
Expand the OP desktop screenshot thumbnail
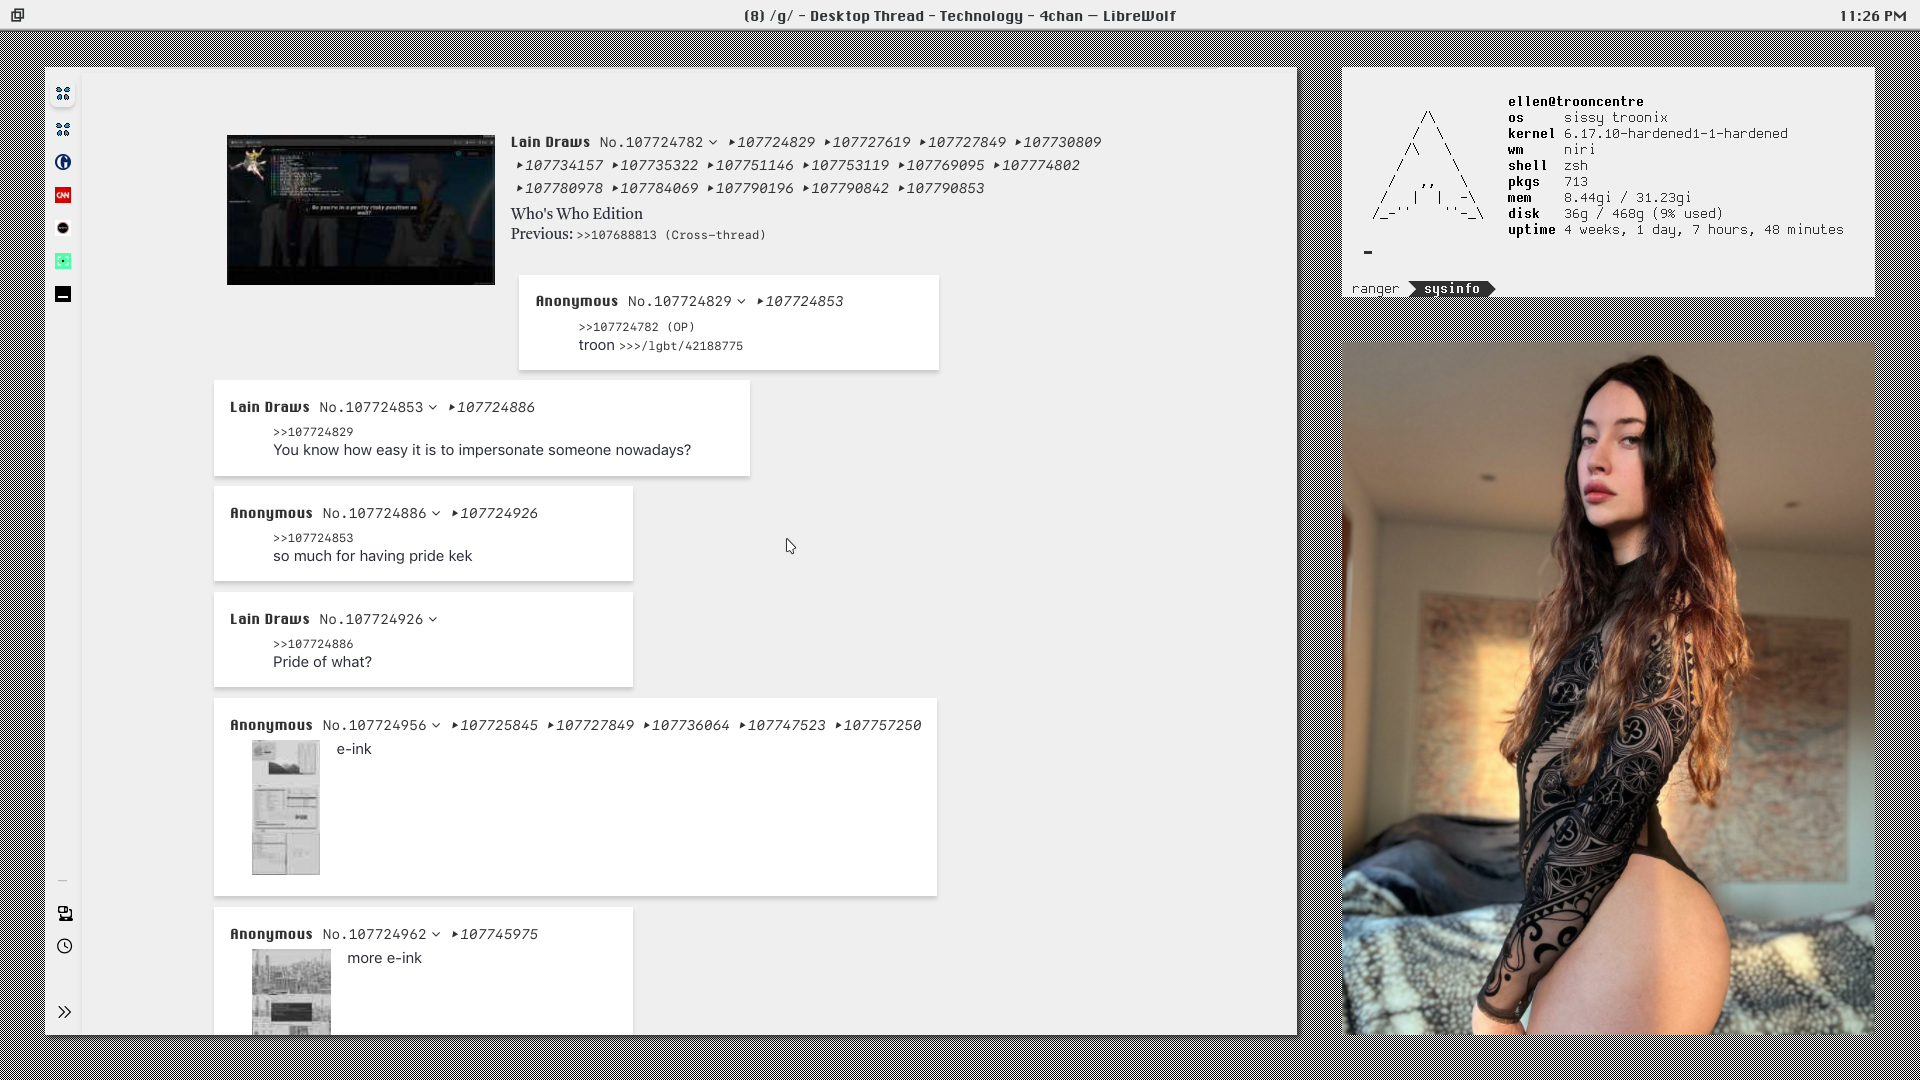coord(360,210)
